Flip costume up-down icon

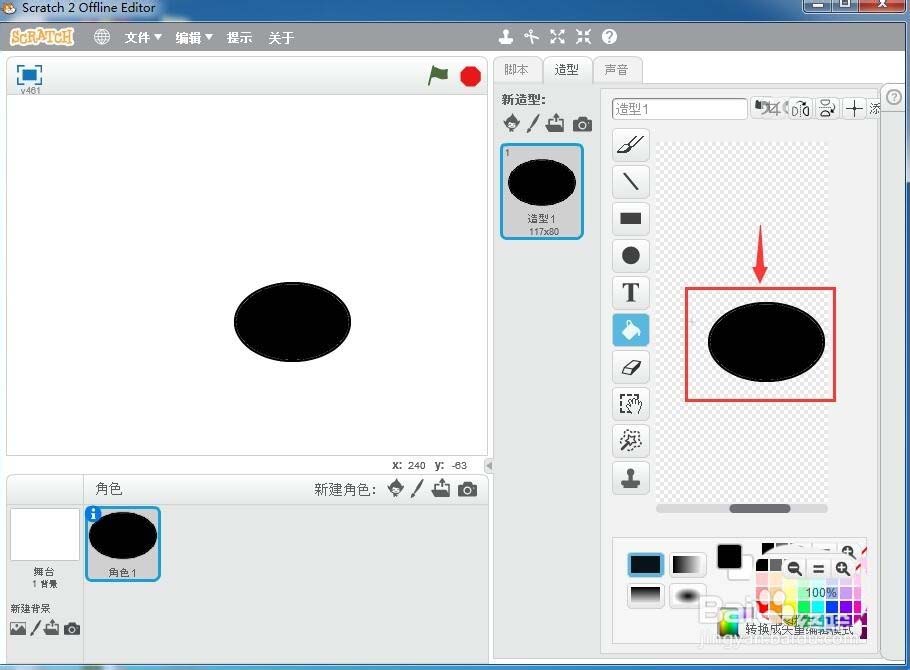click(827, 109)
